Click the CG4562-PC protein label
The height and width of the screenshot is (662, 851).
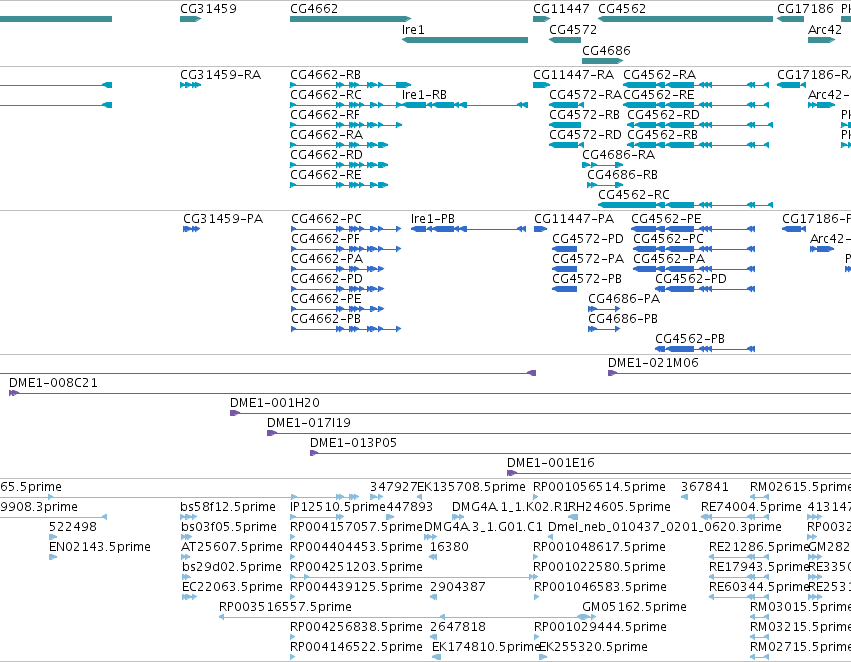[669, 239]
